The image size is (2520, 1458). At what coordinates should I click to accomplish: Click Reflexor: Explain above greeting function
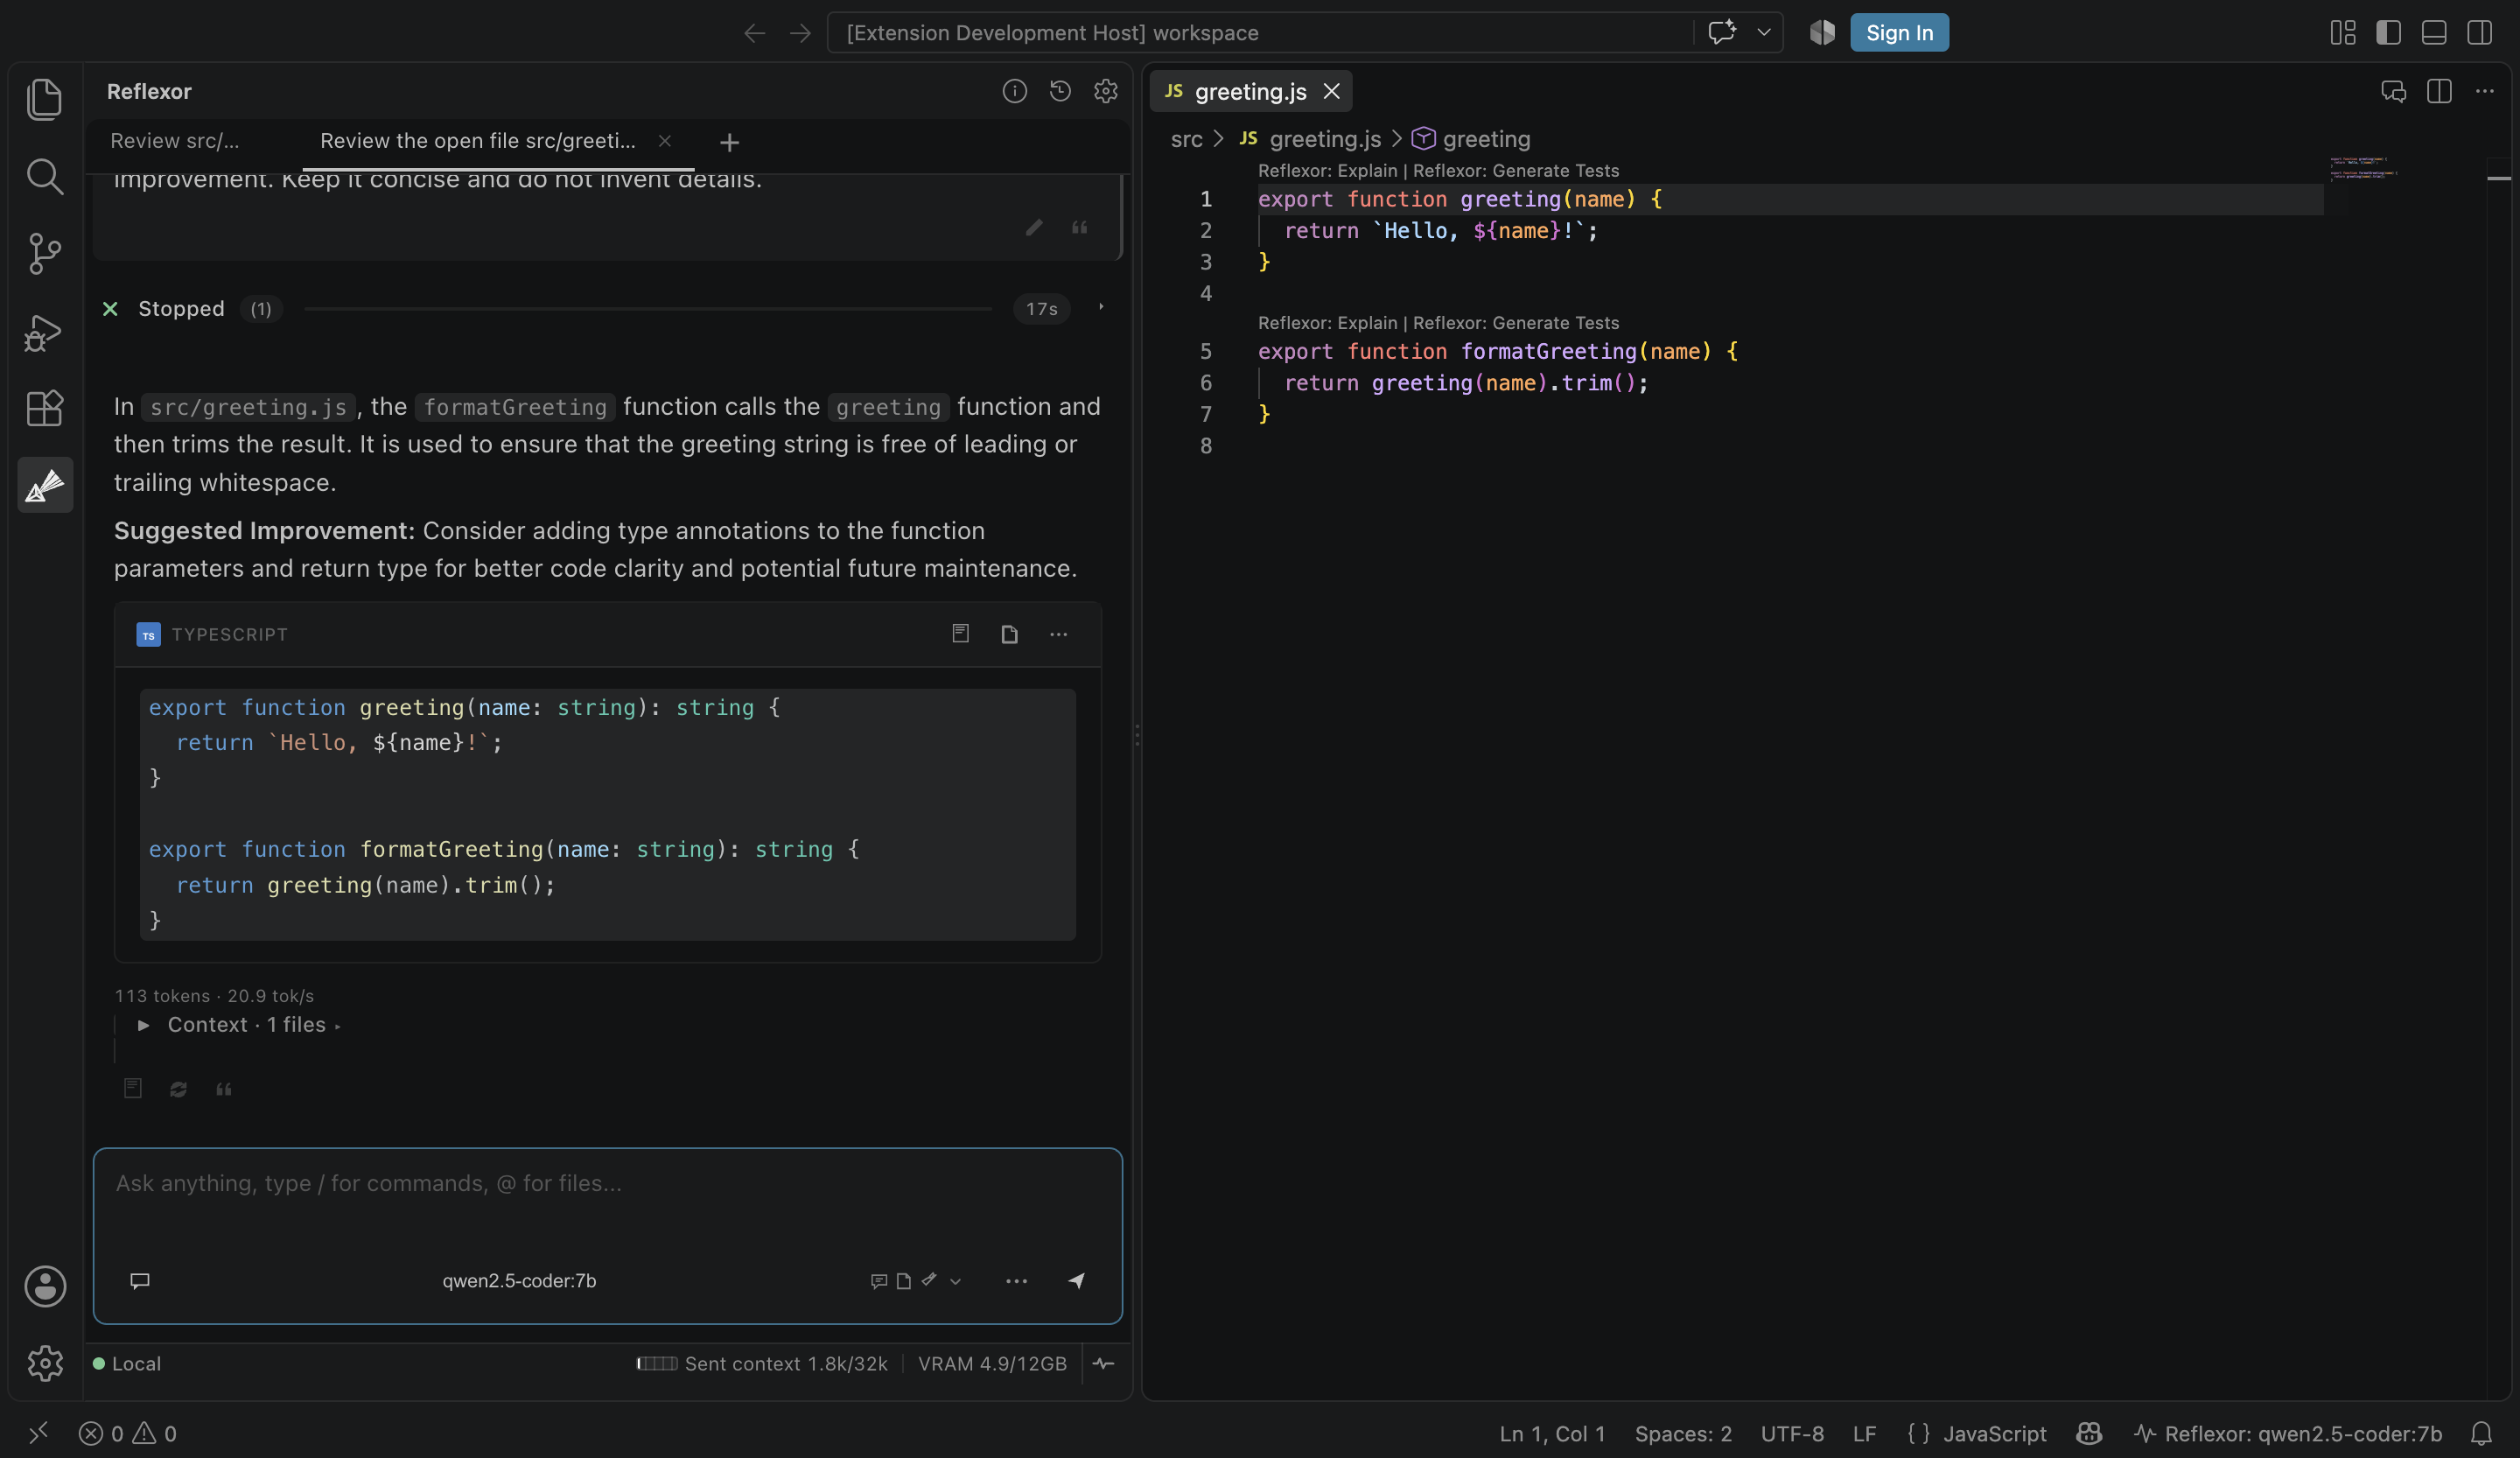click(1327, 171)
